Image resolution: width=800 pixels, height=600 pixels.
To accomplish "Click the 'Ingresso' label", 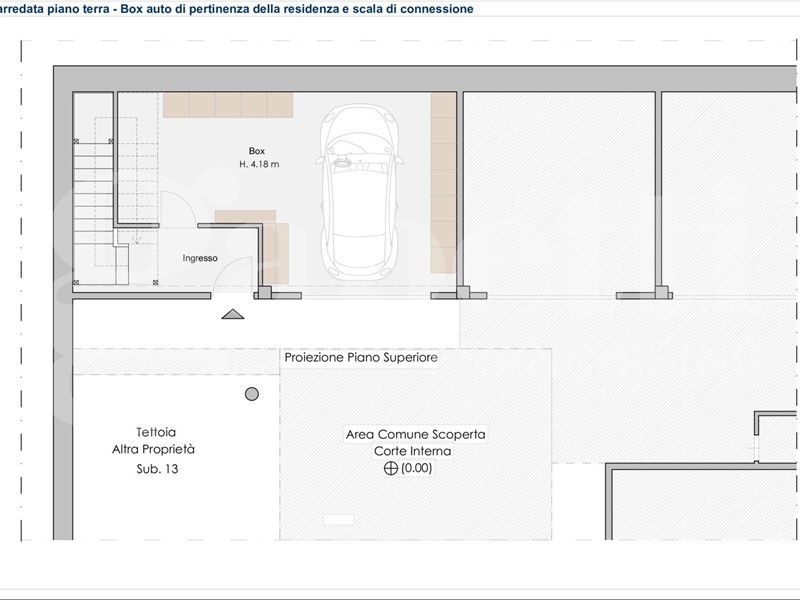I will coord(198,258).
